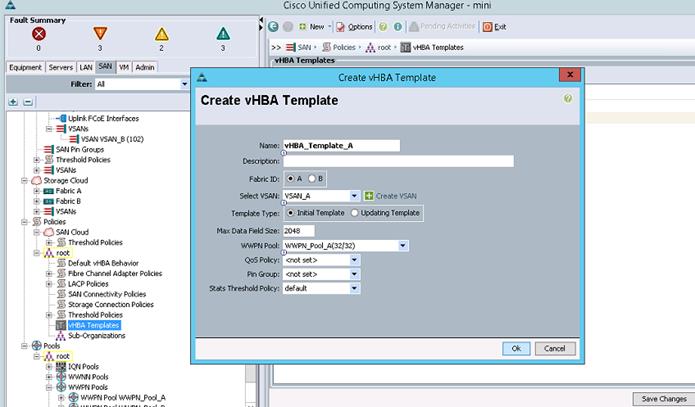Click the green help question icon in toolbar
Screen dimensions: 695x407
[x=383, y=27]
